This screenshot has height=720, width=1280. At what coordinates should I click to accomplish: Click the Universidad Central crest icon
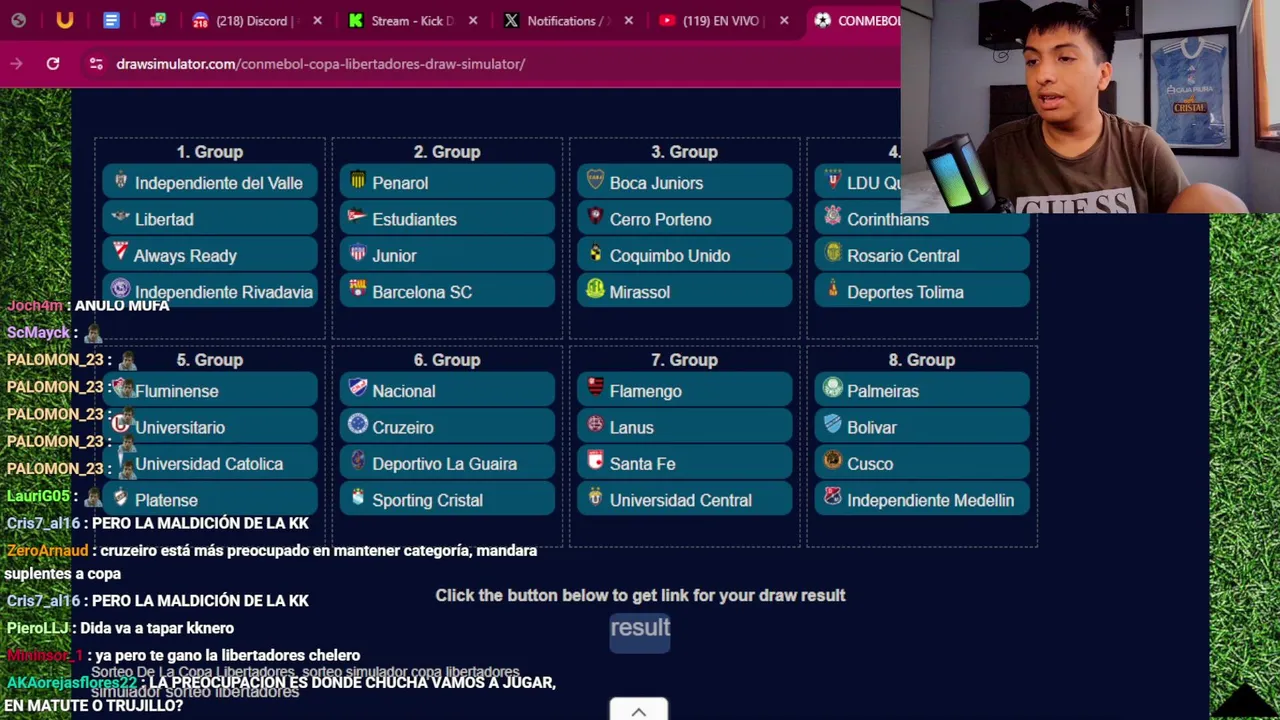(x=595, y=498)
